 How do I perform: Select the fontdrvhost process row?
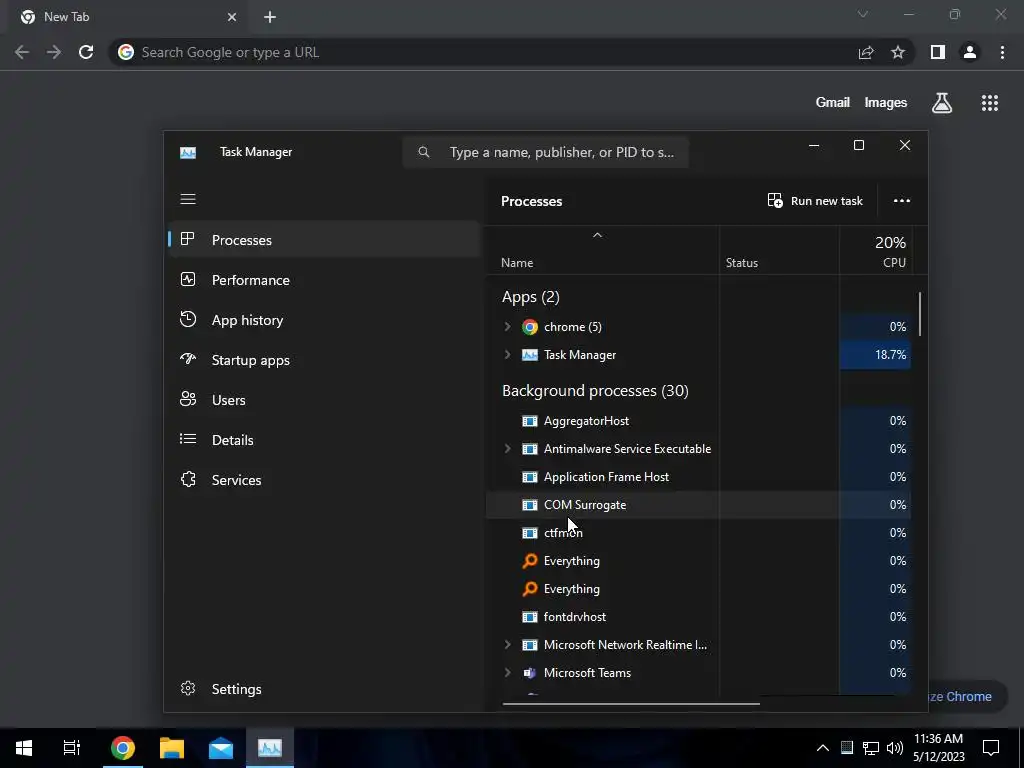tap(699, 616)
